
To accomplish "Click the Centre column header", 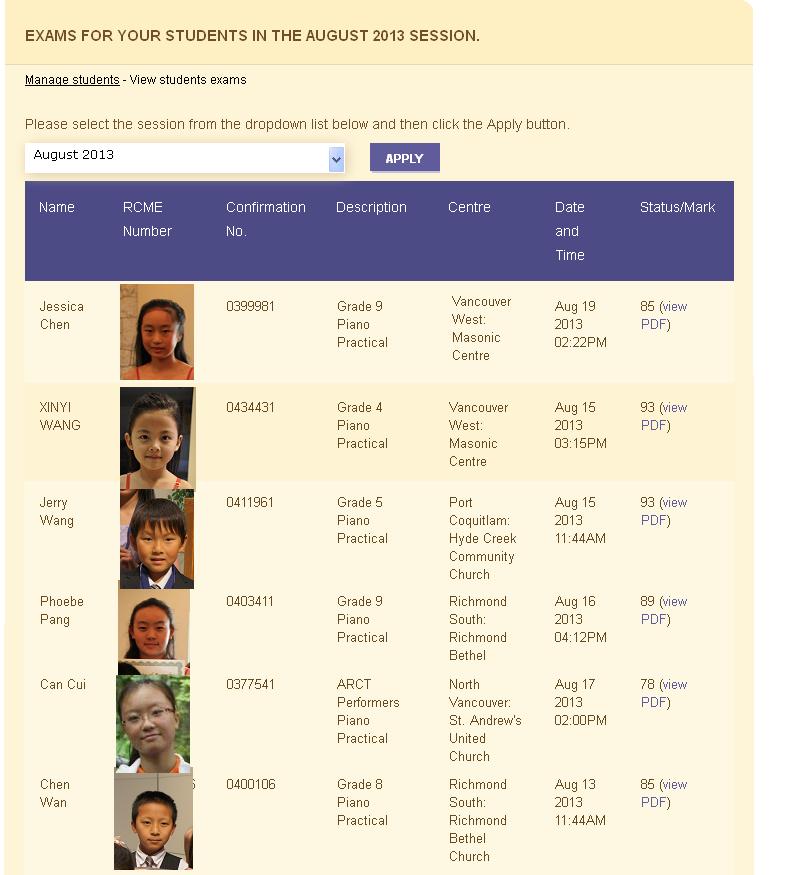I will pos(469,208).
